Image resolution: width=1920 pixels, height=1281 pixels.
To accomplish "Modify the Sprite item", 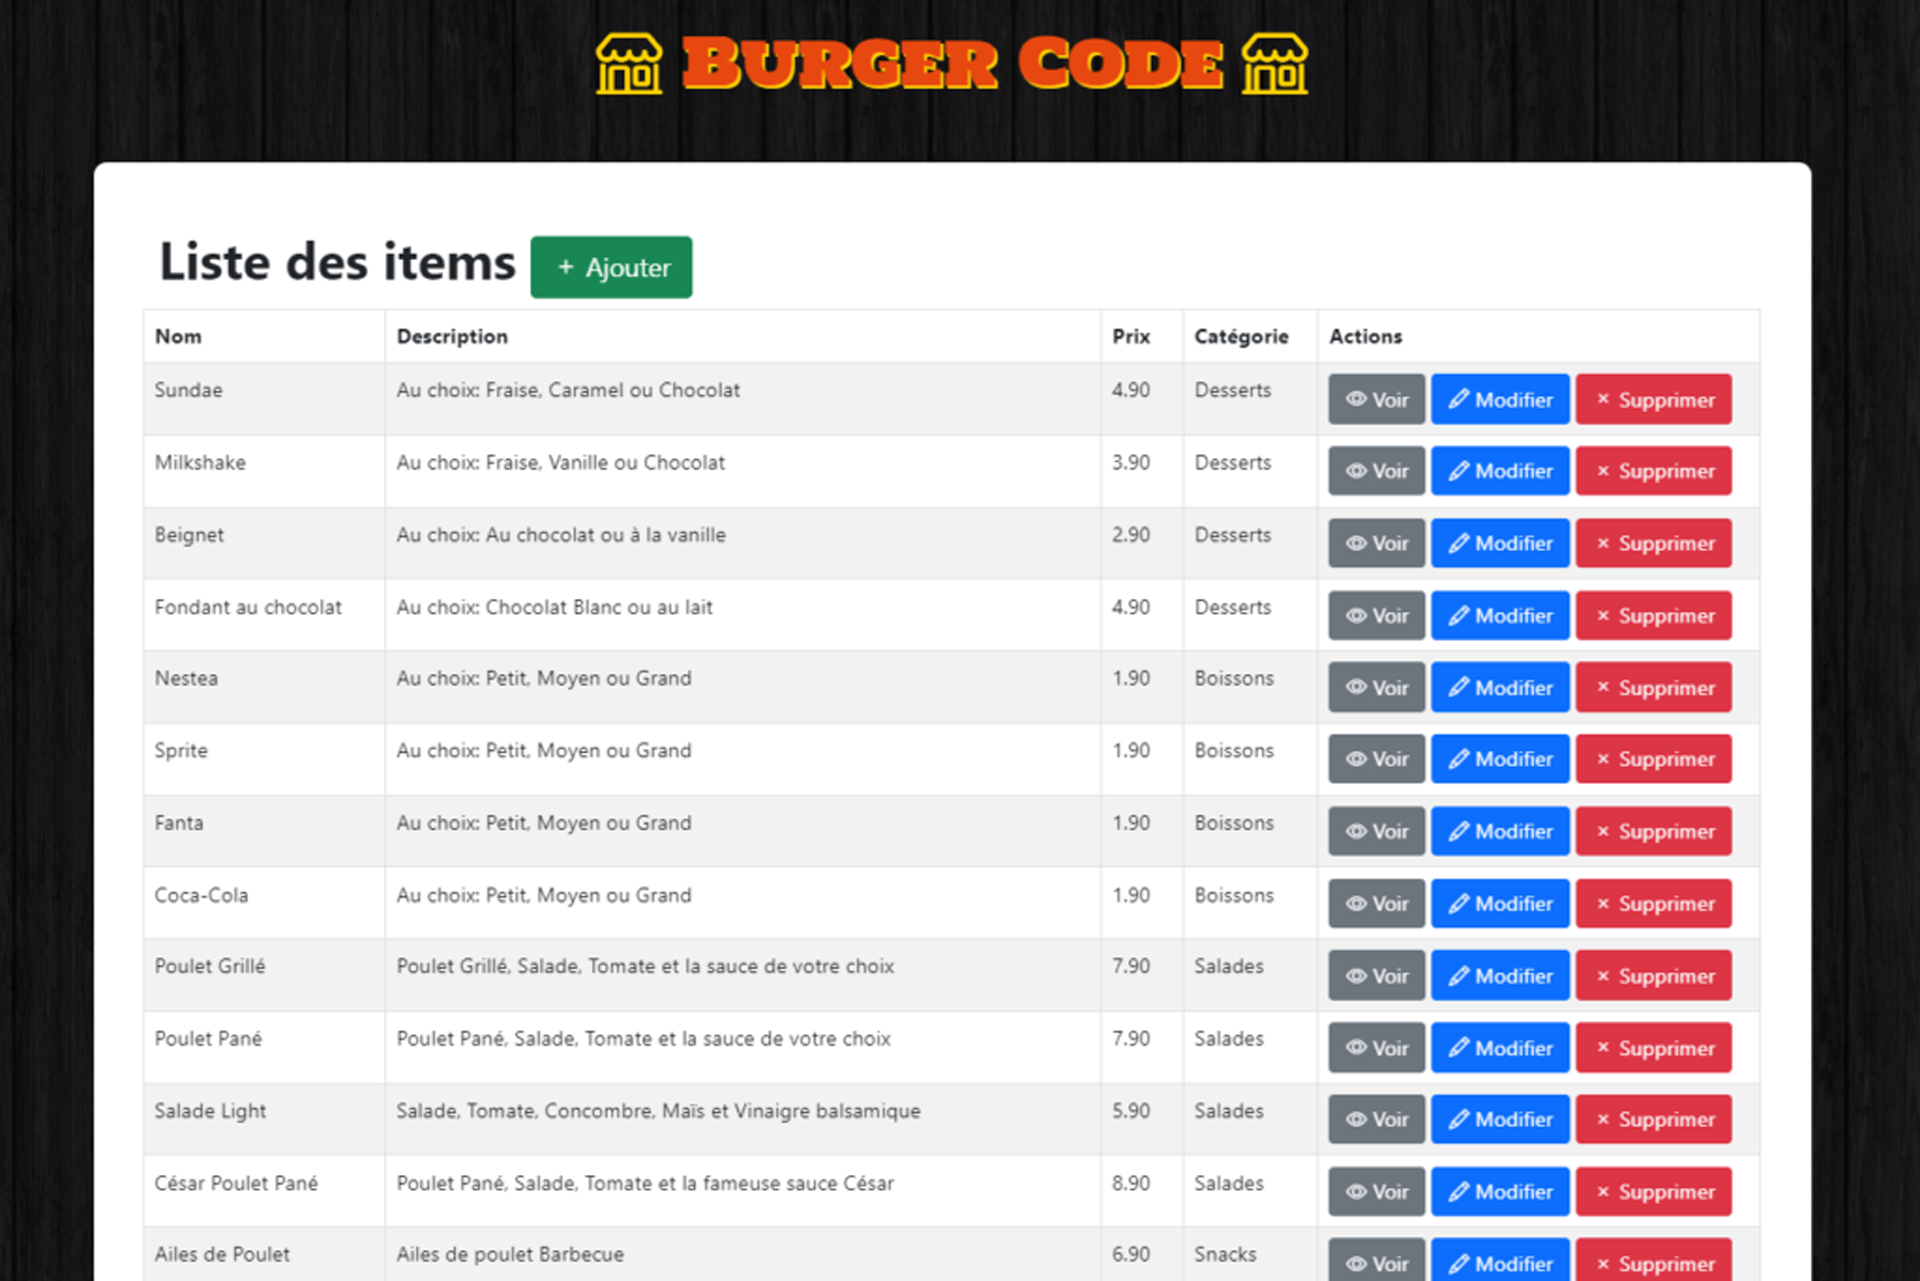I will coord(1499,760).
